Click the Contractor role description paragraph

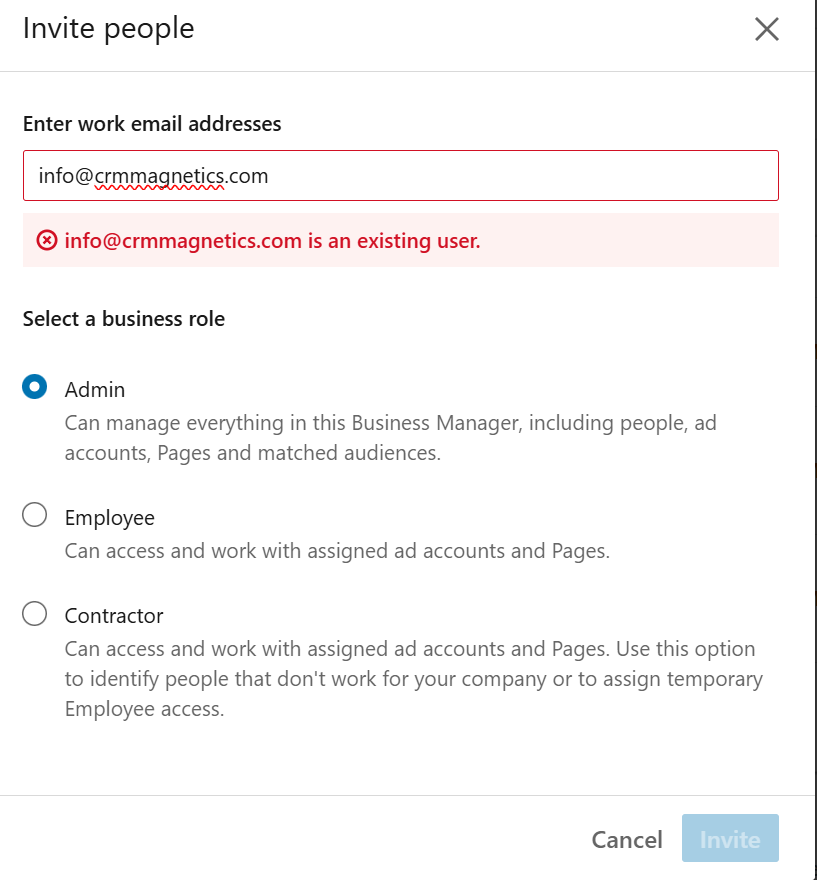pyautogui.click(x=410, y=679)
